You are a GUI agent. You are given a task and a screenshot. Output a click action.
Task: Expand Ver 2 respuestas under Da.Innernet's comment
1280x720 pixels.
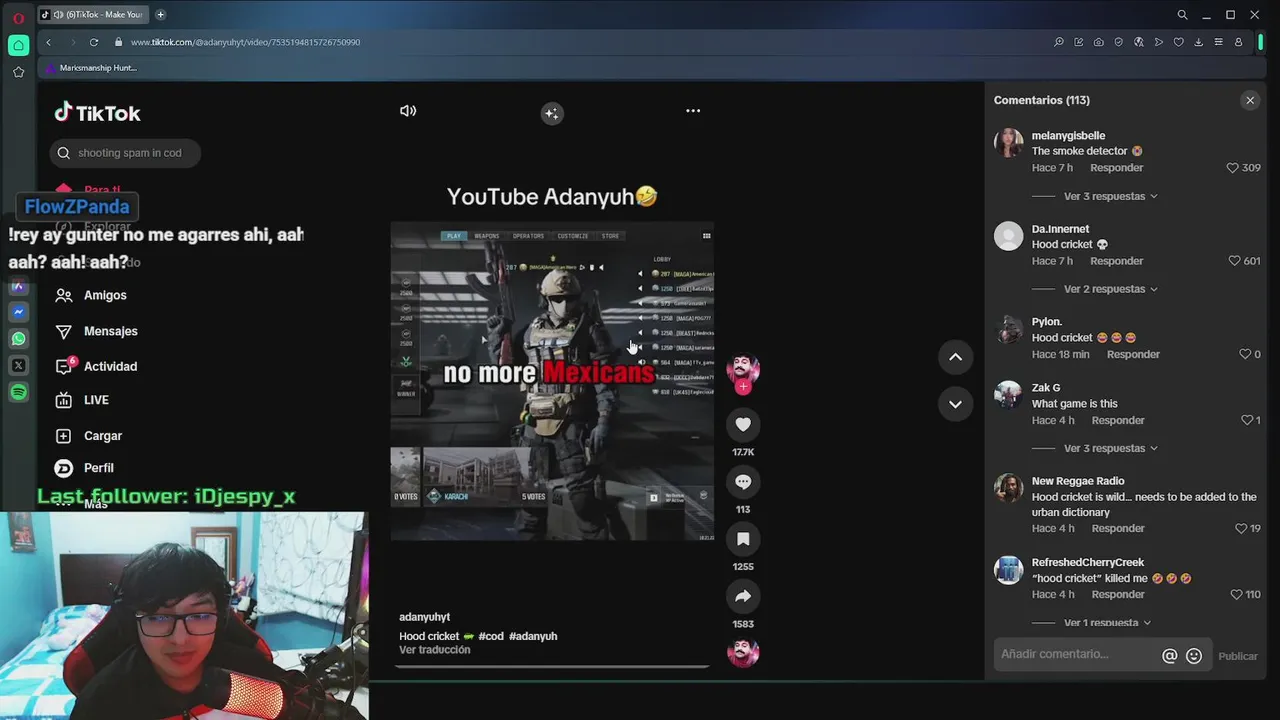[x=1110, y=289]
